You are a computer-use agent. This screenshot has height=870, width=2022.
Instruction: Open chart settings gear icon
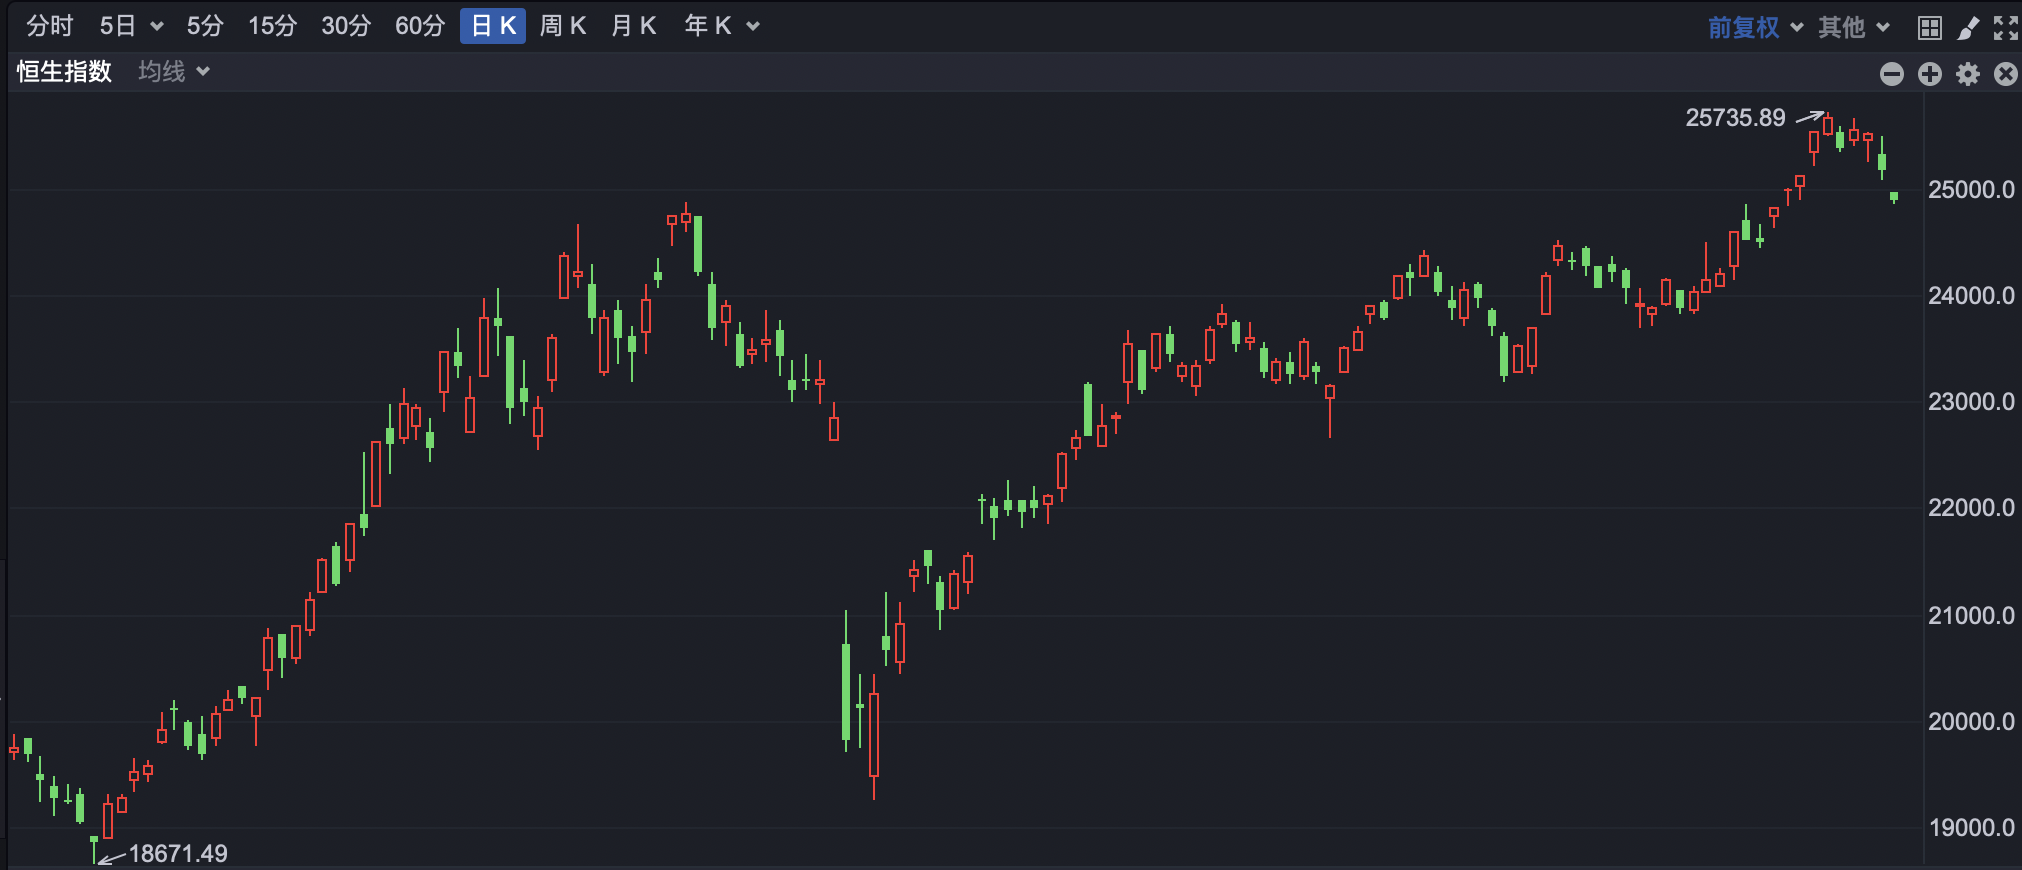[1968, 74]
